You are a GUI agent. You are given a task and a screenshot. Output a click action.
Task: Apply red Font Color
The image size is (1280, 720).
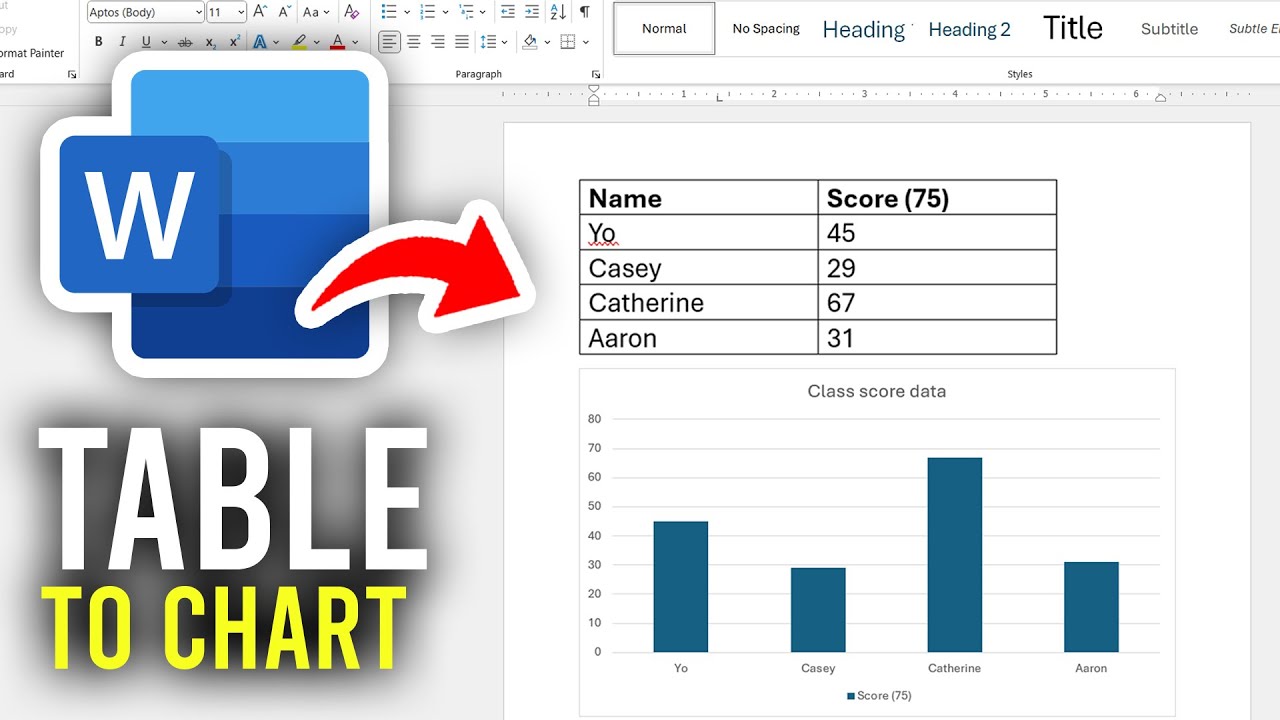337,42
